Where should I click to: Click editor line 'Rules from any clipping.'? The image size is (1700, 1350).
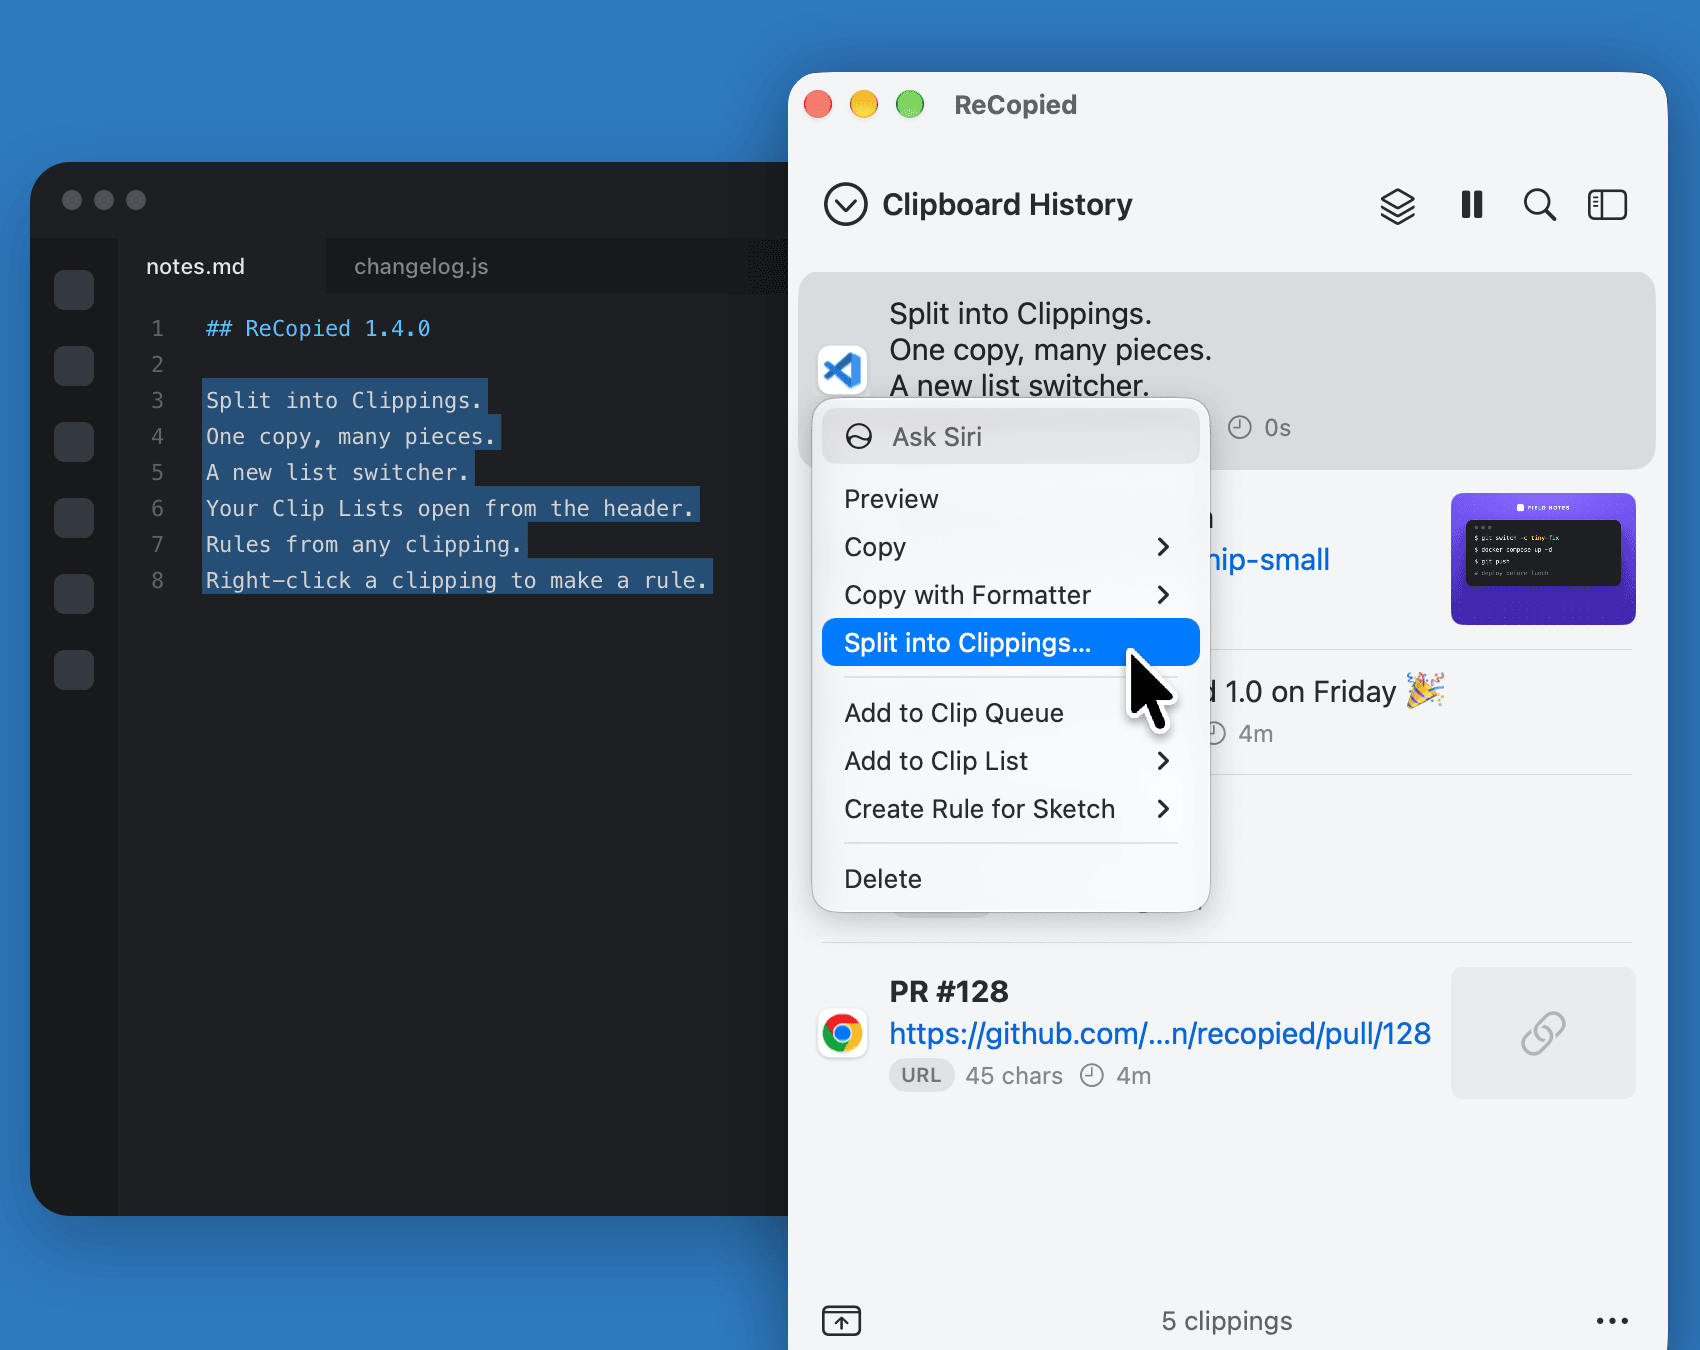pyautogui.click(x=364, y=545)
